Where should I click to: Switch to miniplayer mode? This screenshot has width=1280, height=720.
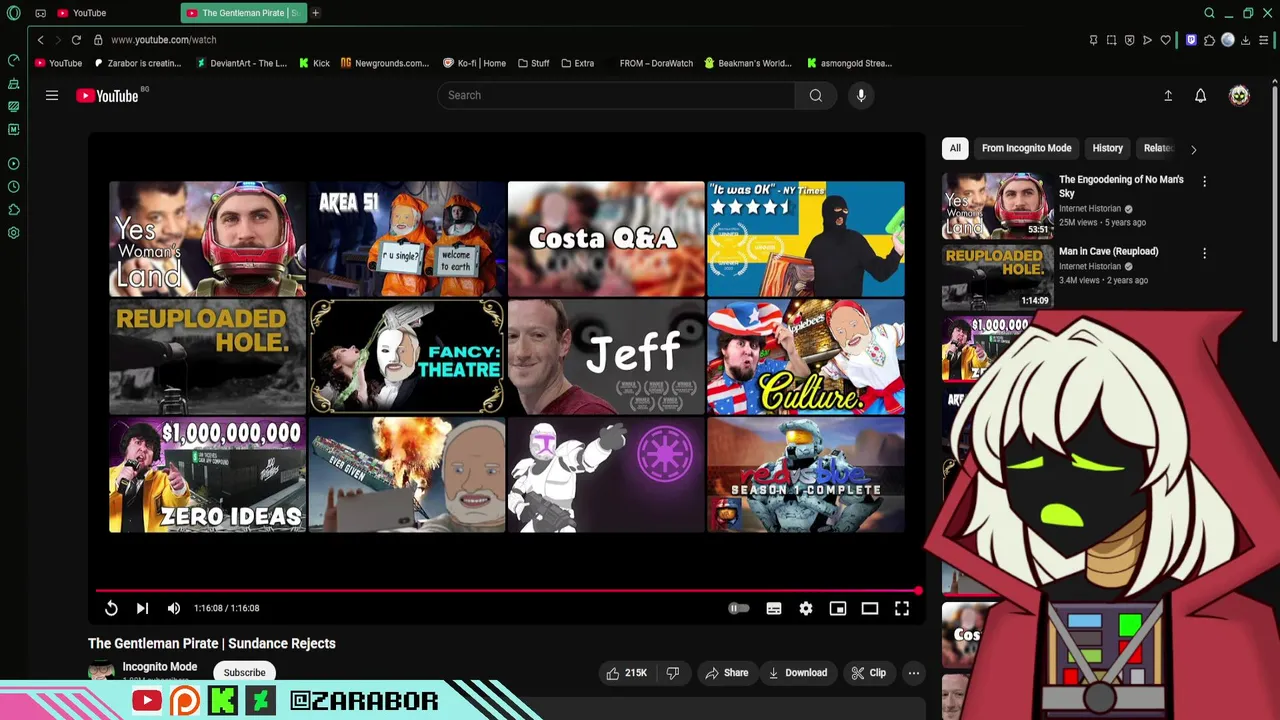pos(838,608)
